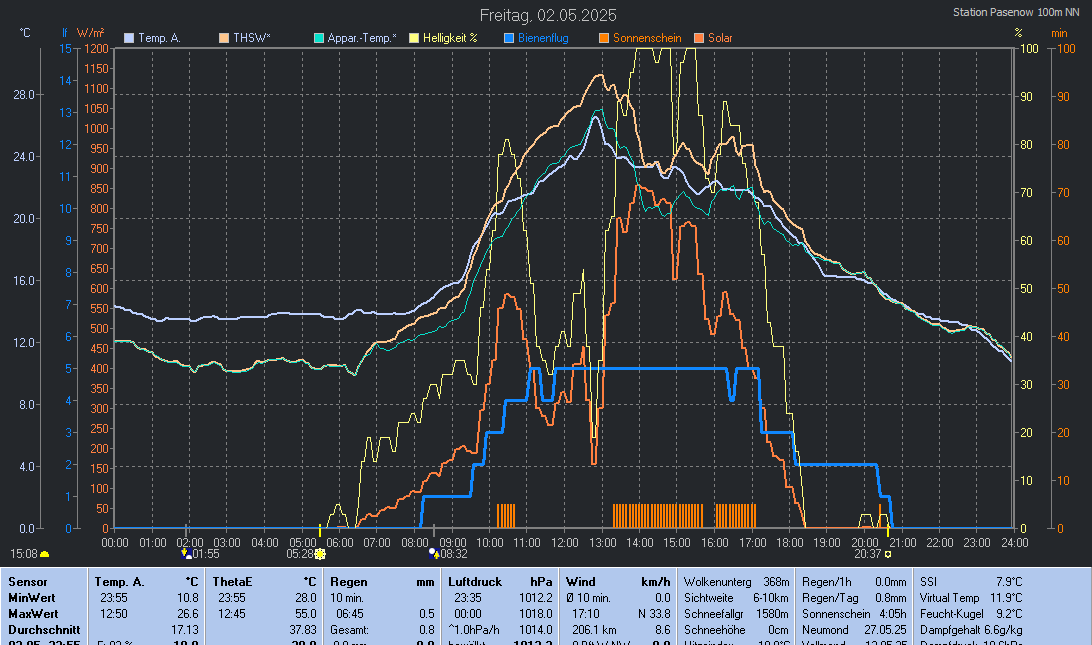Click the 'Sonnenschein' legend label
The height and width of the screenshot is (645, 1092).
(647, 38)
